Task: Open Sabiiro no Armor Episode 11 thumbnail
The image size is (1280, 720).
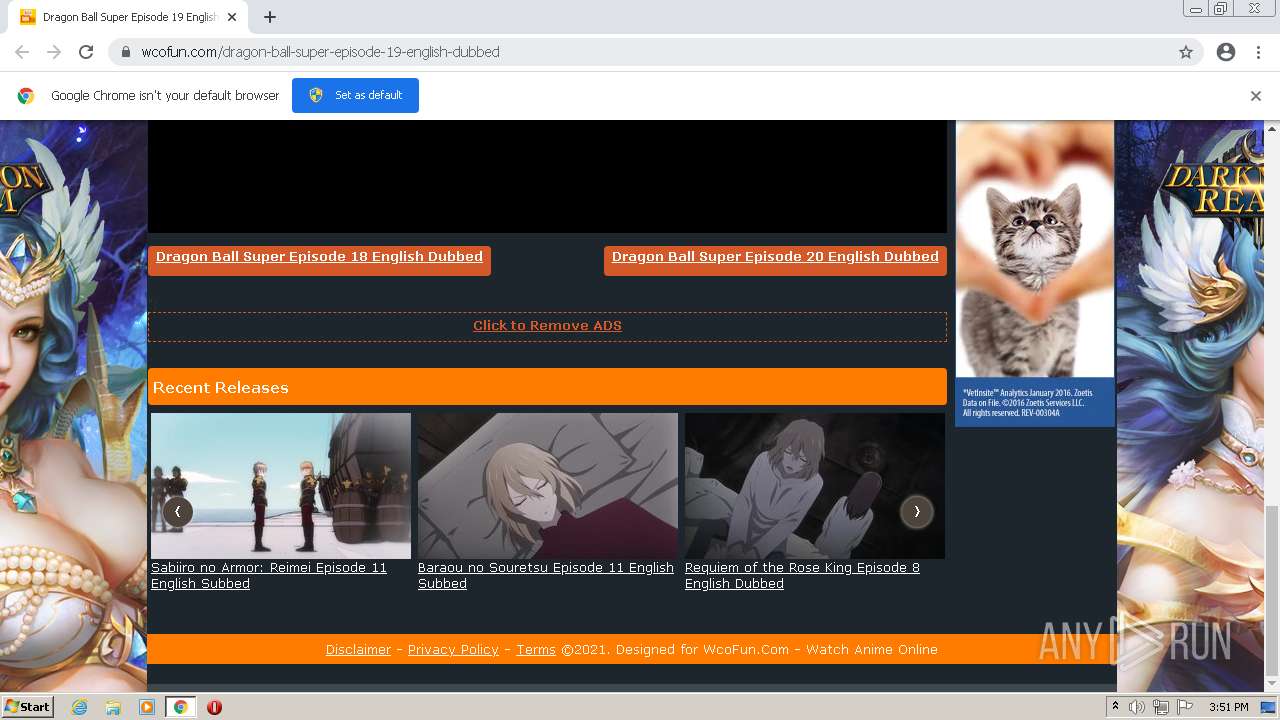Action: point(281,486)
